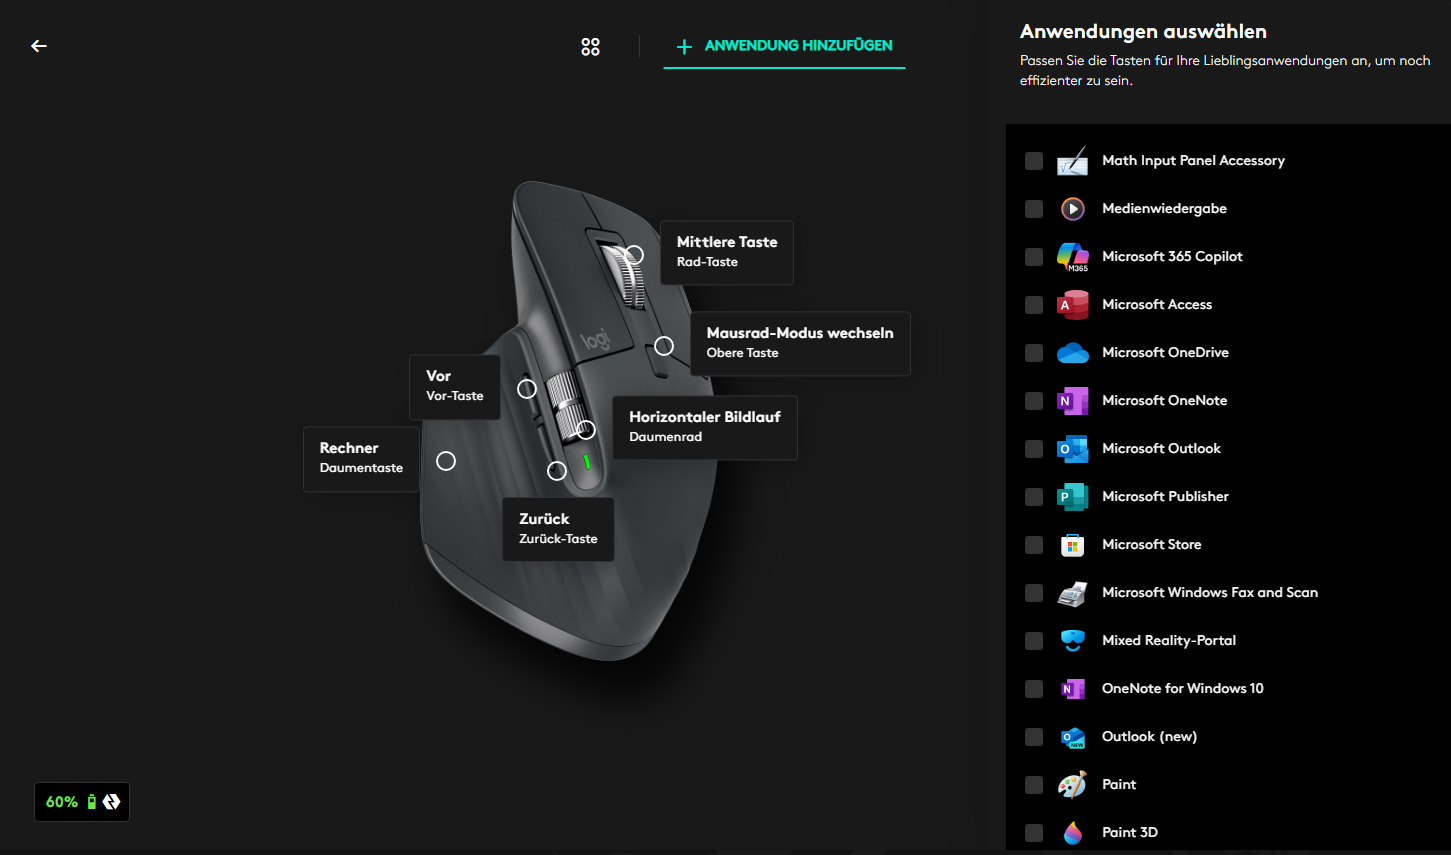Select the Microsoft Store icon
This screenshot has height=855, width=1451.
pyautogui.click(x=1073, y=545)
